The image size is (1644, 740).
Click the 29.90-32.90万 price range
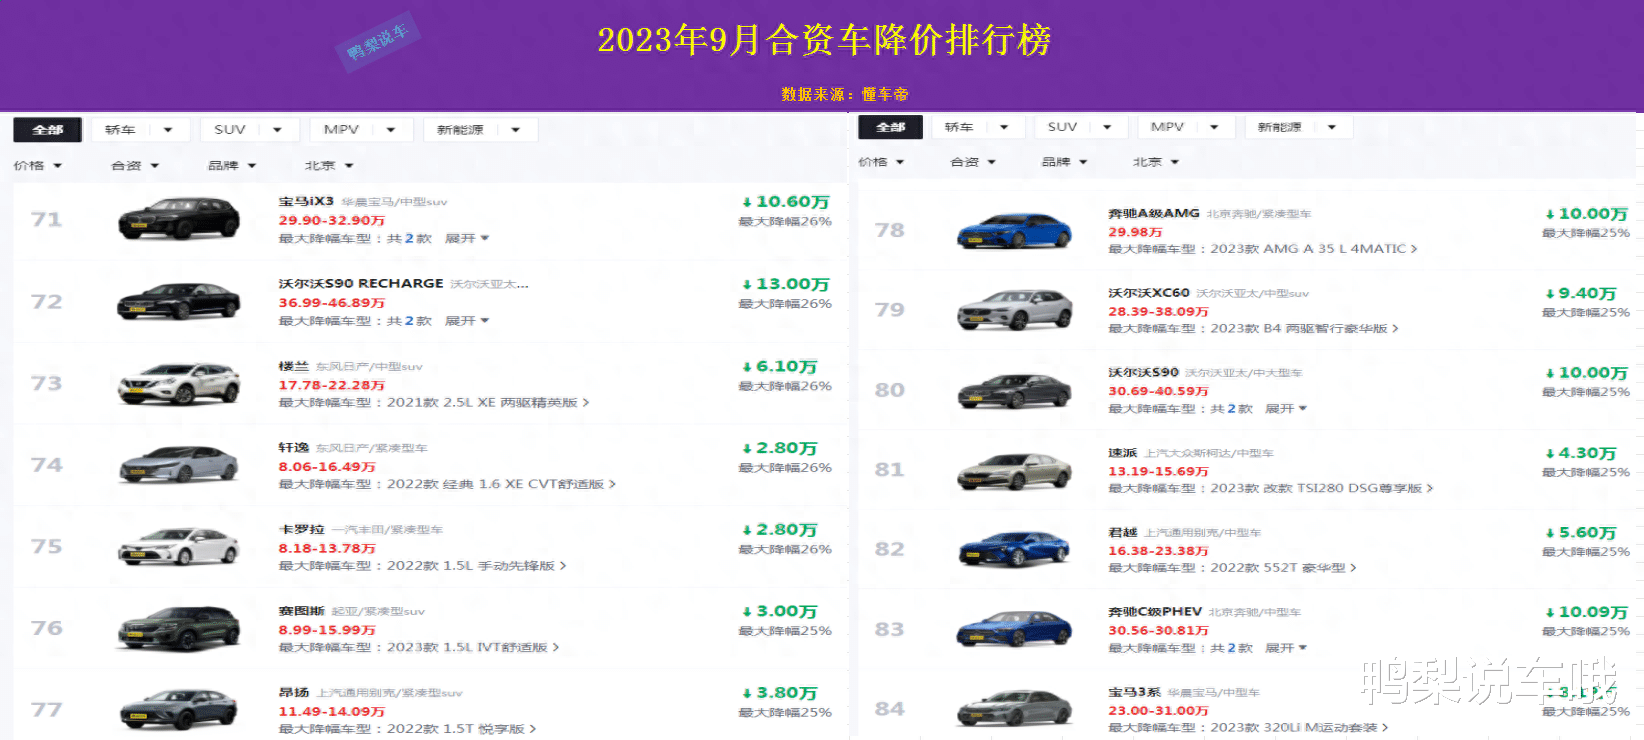pos(331,221)
